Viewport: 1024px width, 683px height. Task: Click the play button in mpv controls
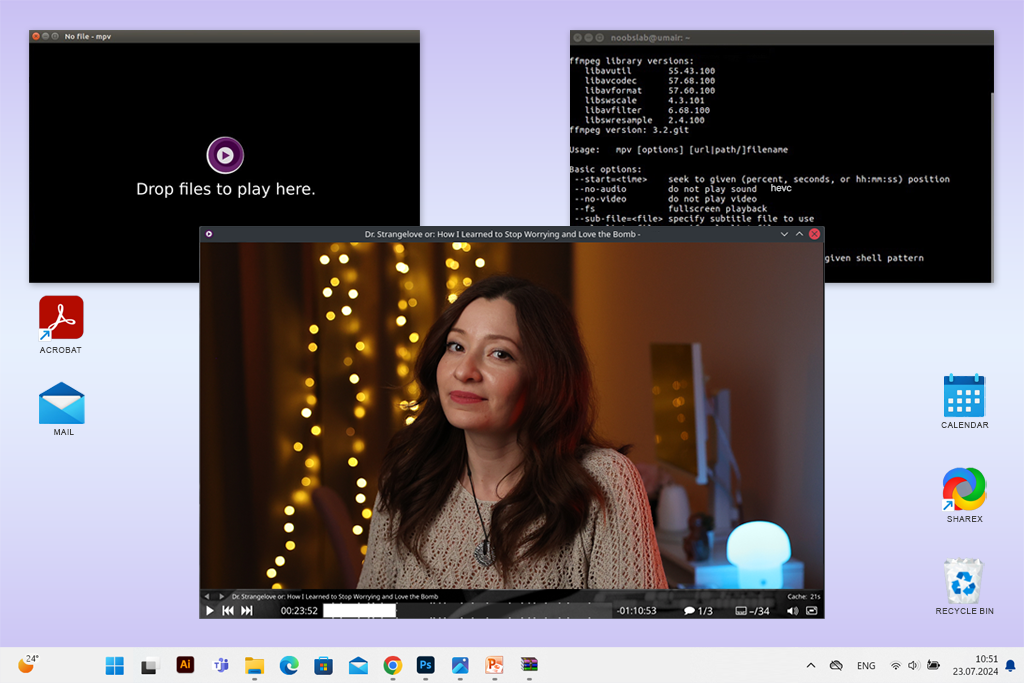[x=210, y=611]
